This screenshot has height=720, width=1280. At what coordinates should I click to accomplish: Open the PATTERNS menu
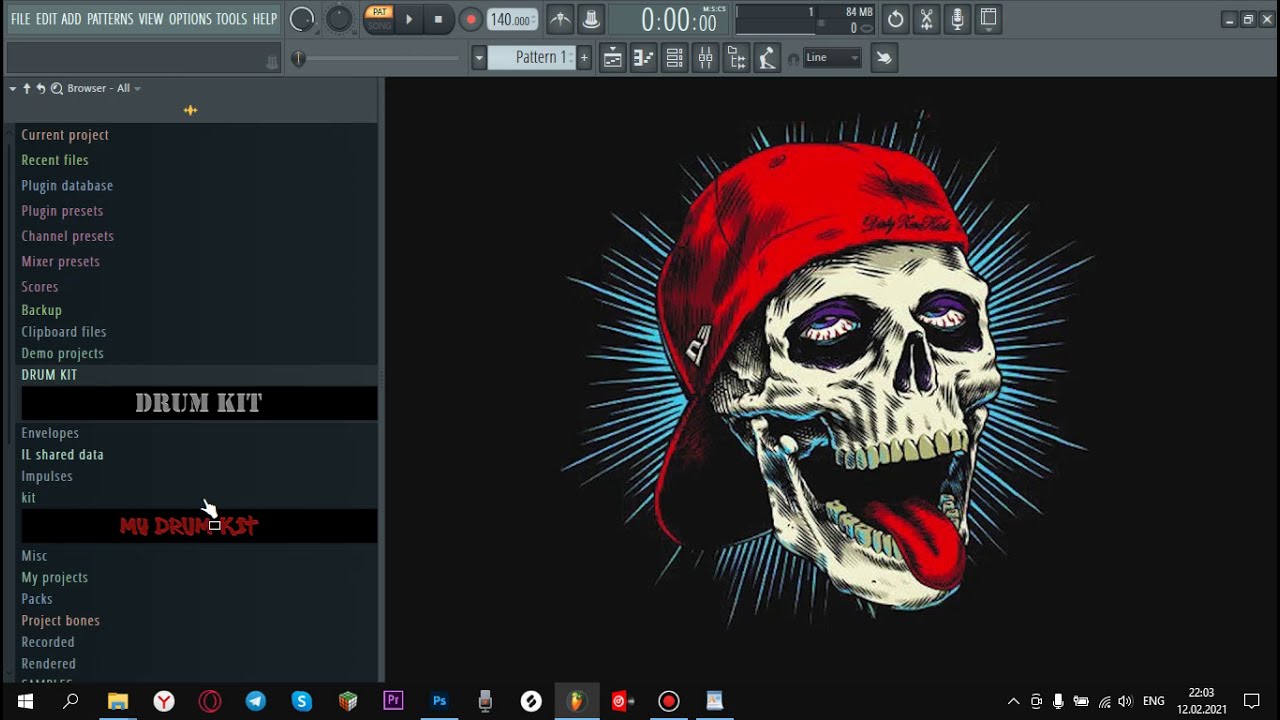pyautogui.click(x=110, y=19)
